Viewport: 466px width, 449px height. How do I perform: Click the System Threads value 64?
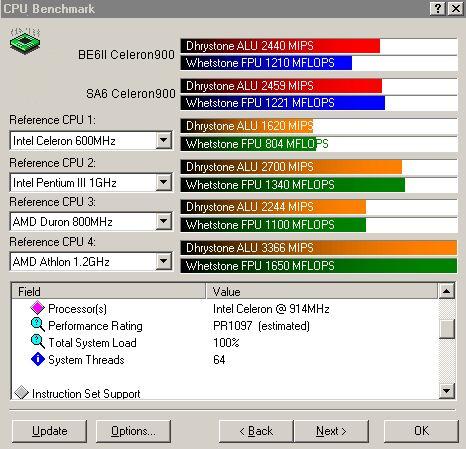[x=219, y=360]
